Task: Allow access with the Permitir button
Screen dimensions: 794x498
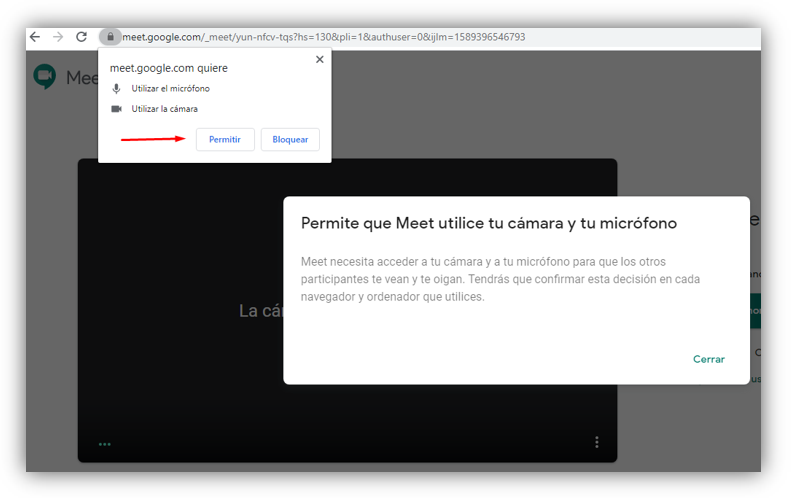Action: (225, 139)
